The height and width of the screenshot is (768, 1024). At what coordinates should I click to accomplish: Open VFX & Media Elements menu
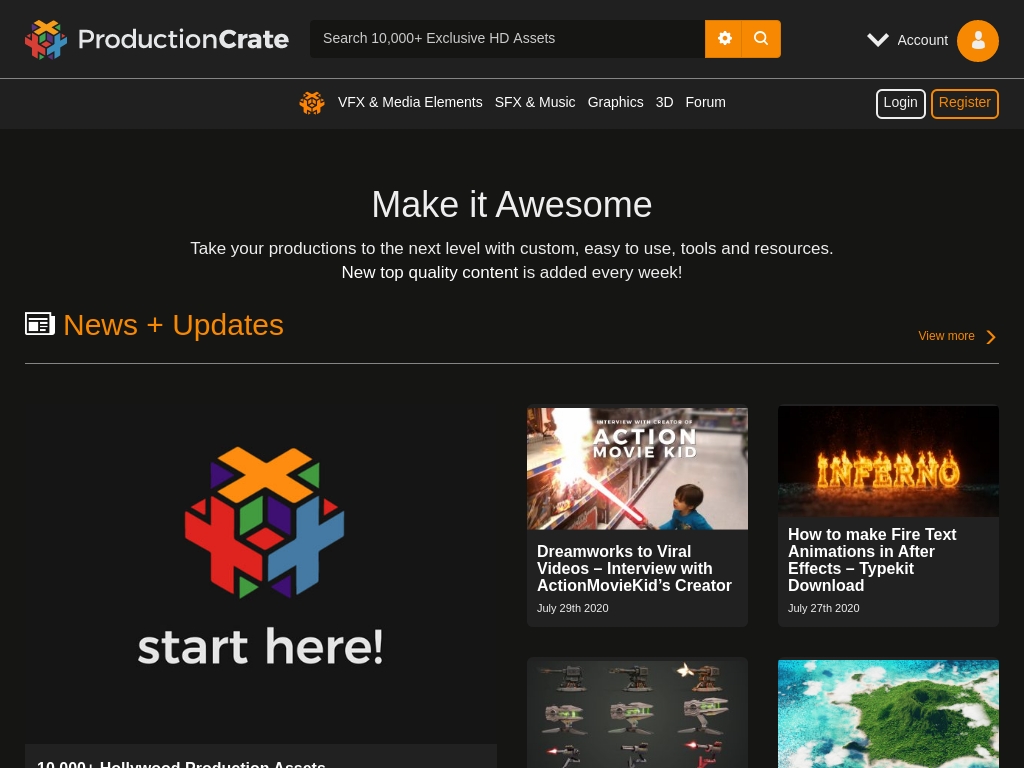point(410,103)
